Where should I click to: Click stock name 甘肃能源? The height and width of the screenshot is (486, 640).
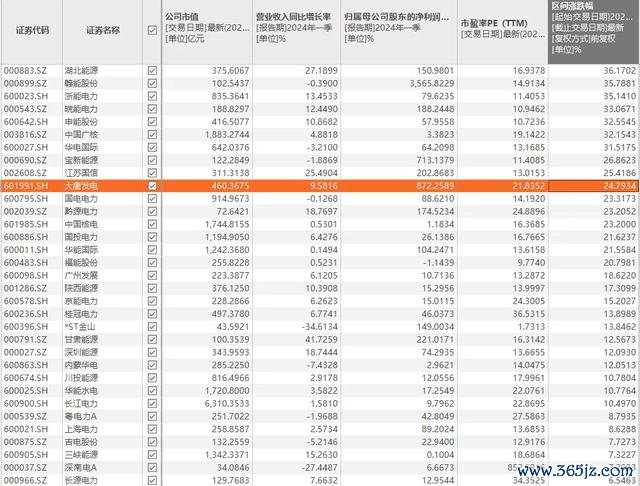pos(81,340)
